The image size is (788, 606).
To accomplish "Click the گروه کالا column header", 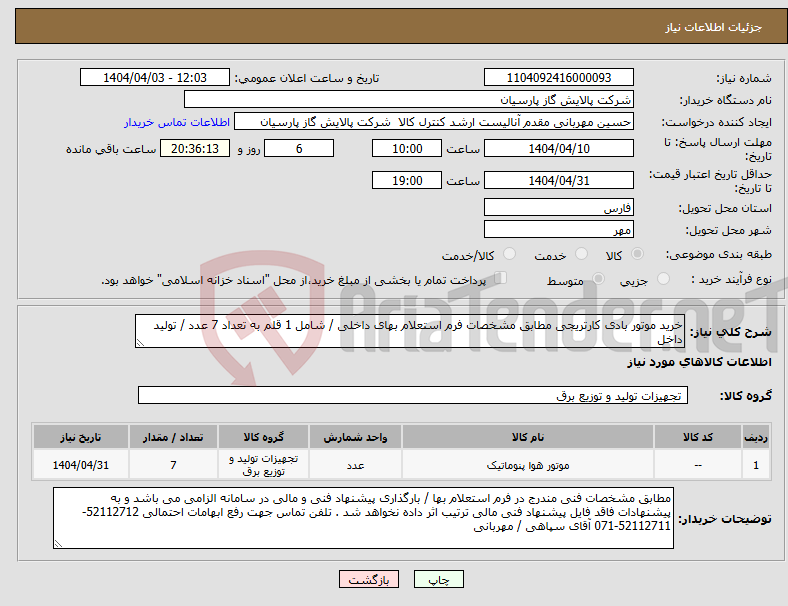I will (x=263, y=437).
